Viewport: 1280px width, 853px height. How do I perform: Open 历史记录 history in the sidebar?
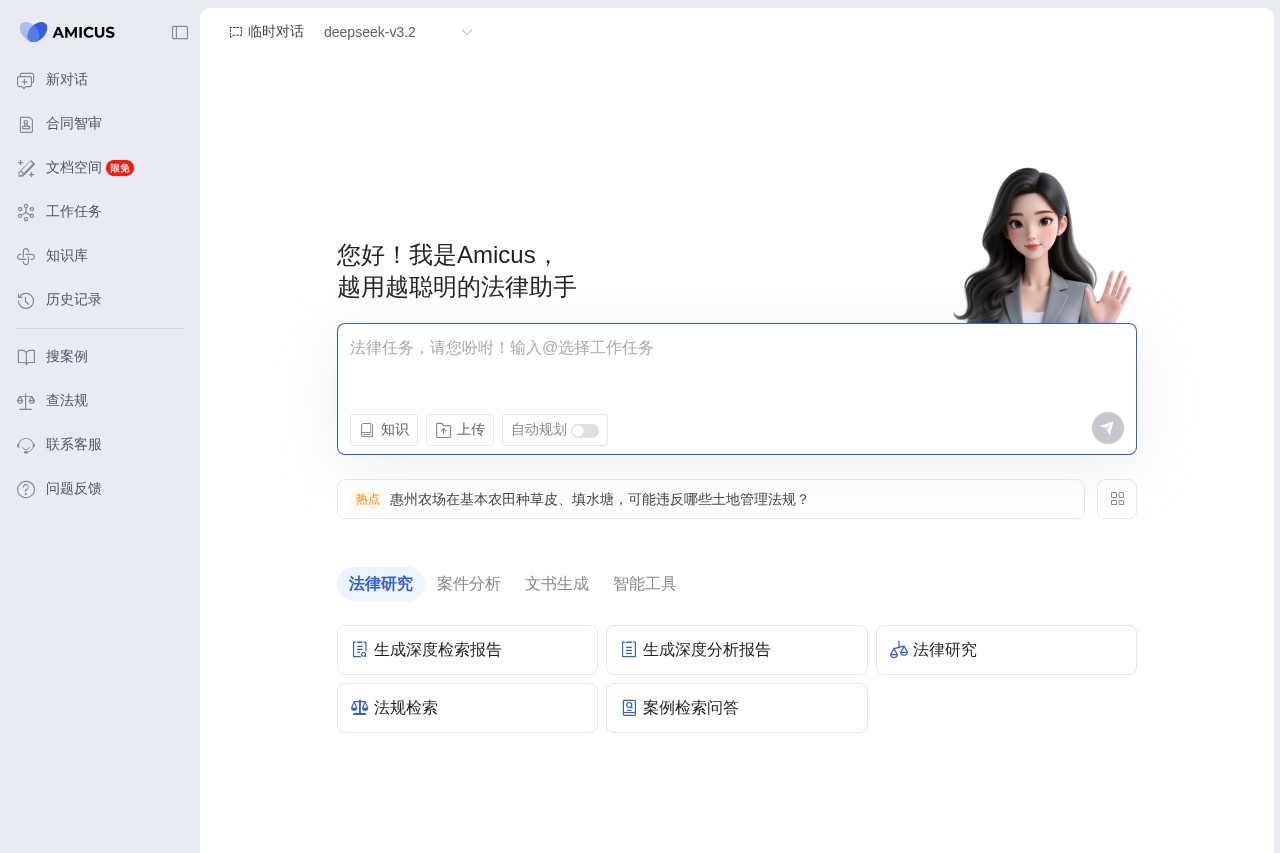coord(73,300)
